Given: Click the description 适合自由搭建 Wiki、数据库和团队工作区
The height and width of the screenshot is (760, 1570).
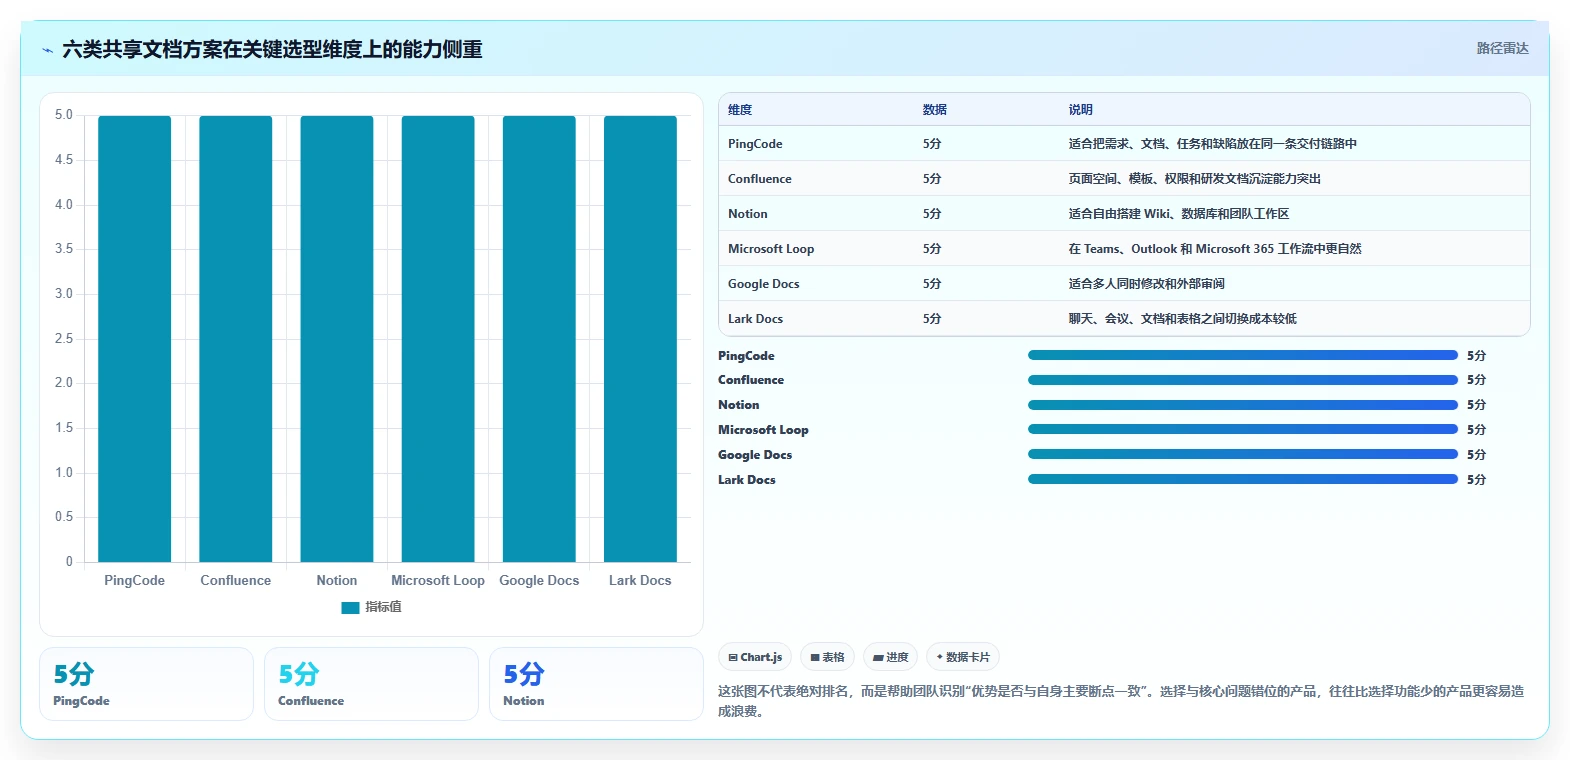Looking at the screenshot, I should tap(1178, 214).
